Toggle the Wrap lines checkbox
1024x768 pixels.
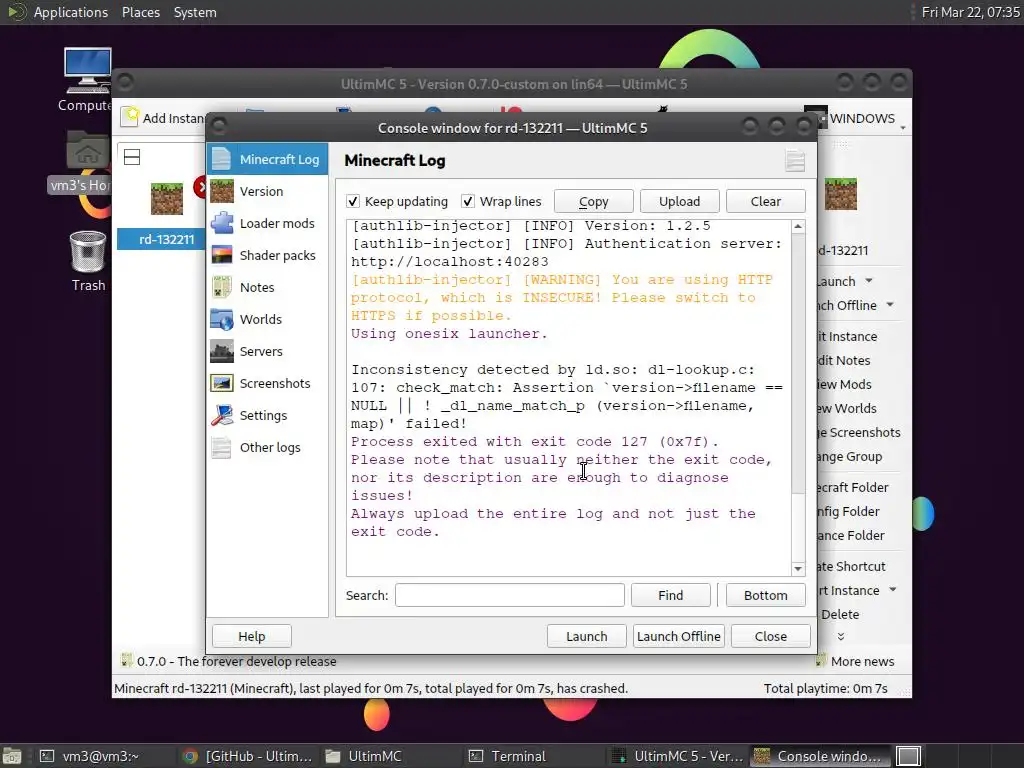[x=468, y=201]
